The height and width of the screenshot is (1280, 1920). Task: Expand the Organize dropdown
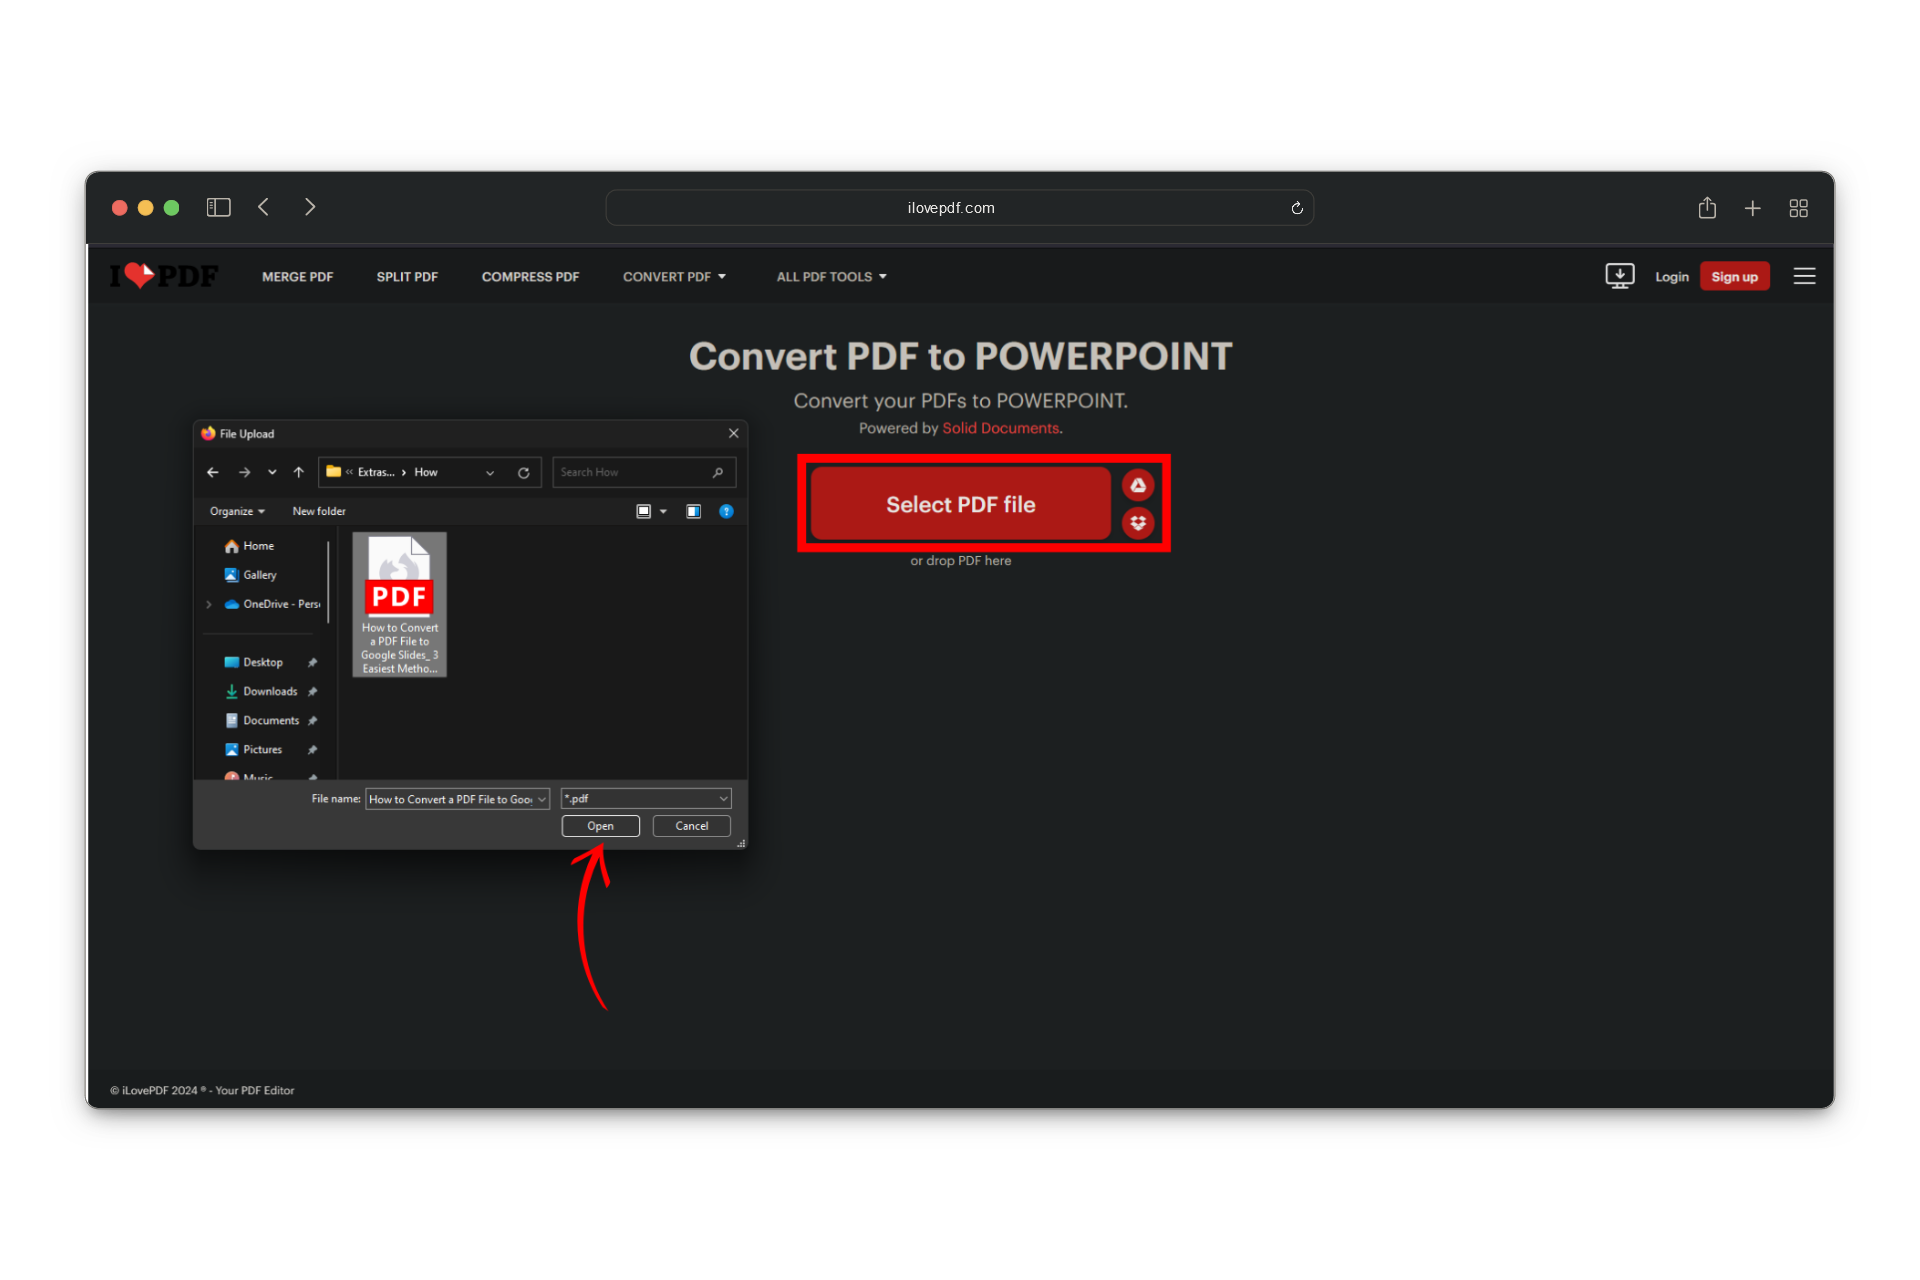click(x=237, y=511)
